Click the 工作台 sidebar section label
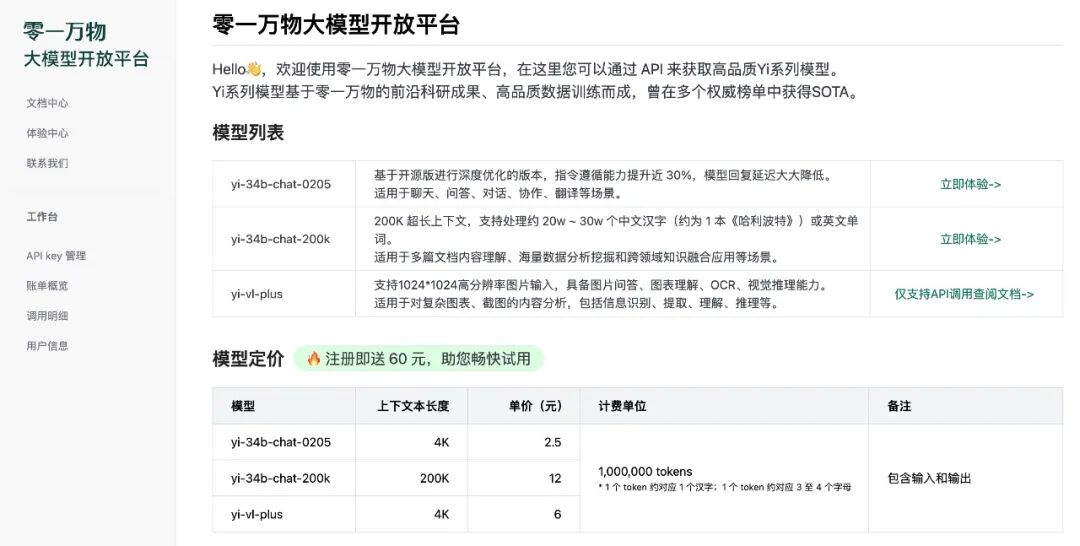1080x546 pixels. click(x=42, y=217)
